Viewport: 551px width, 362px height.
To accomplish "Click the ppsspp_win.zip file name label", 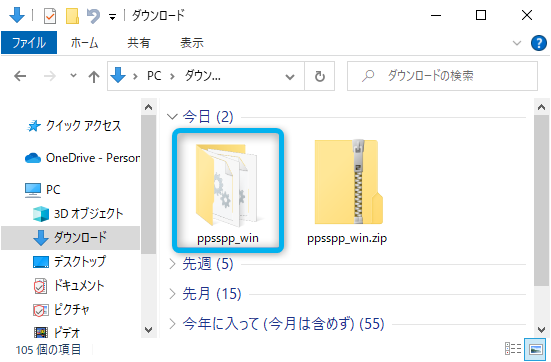I will click(347, 238).
